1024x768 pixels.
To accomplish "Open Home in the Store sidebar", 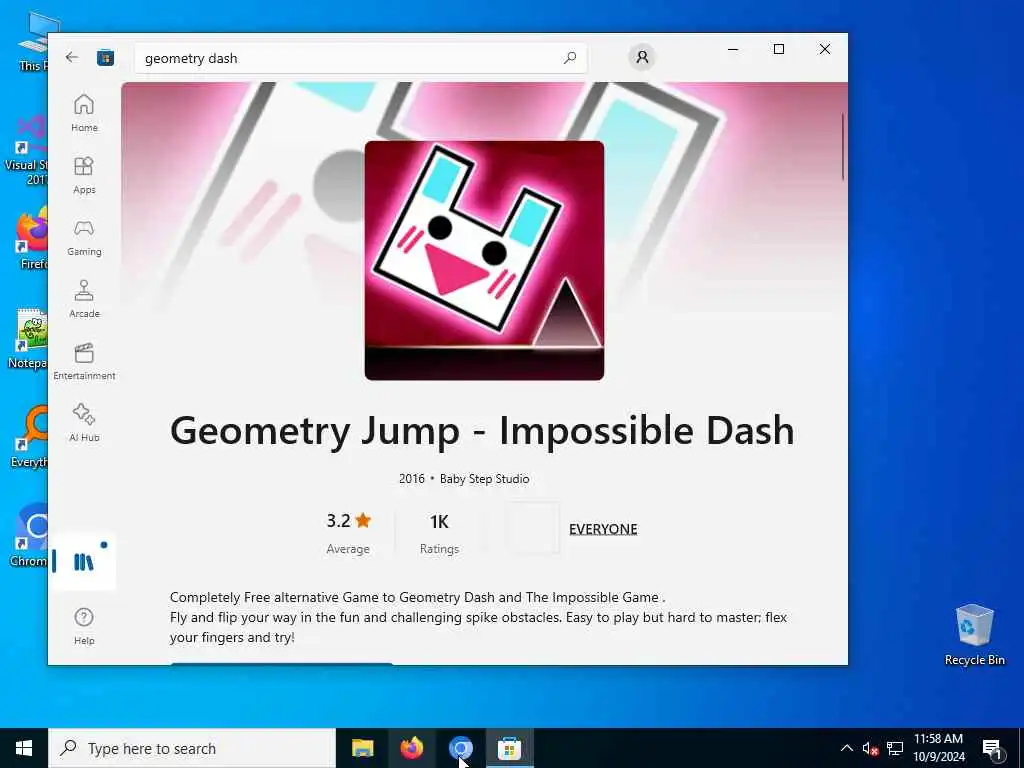I will click(84, 112).
